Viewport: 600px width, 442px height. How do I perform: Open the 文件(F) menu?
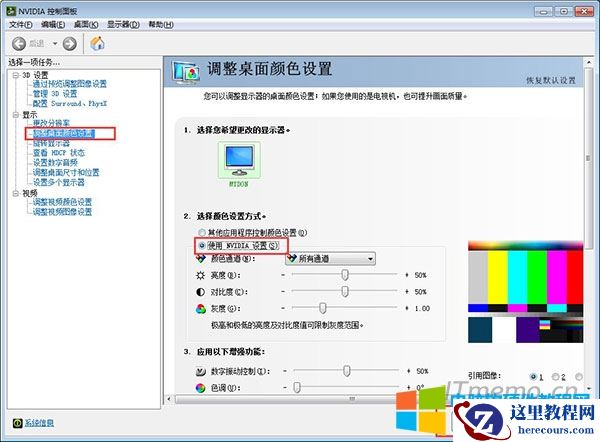coord(21,25)
